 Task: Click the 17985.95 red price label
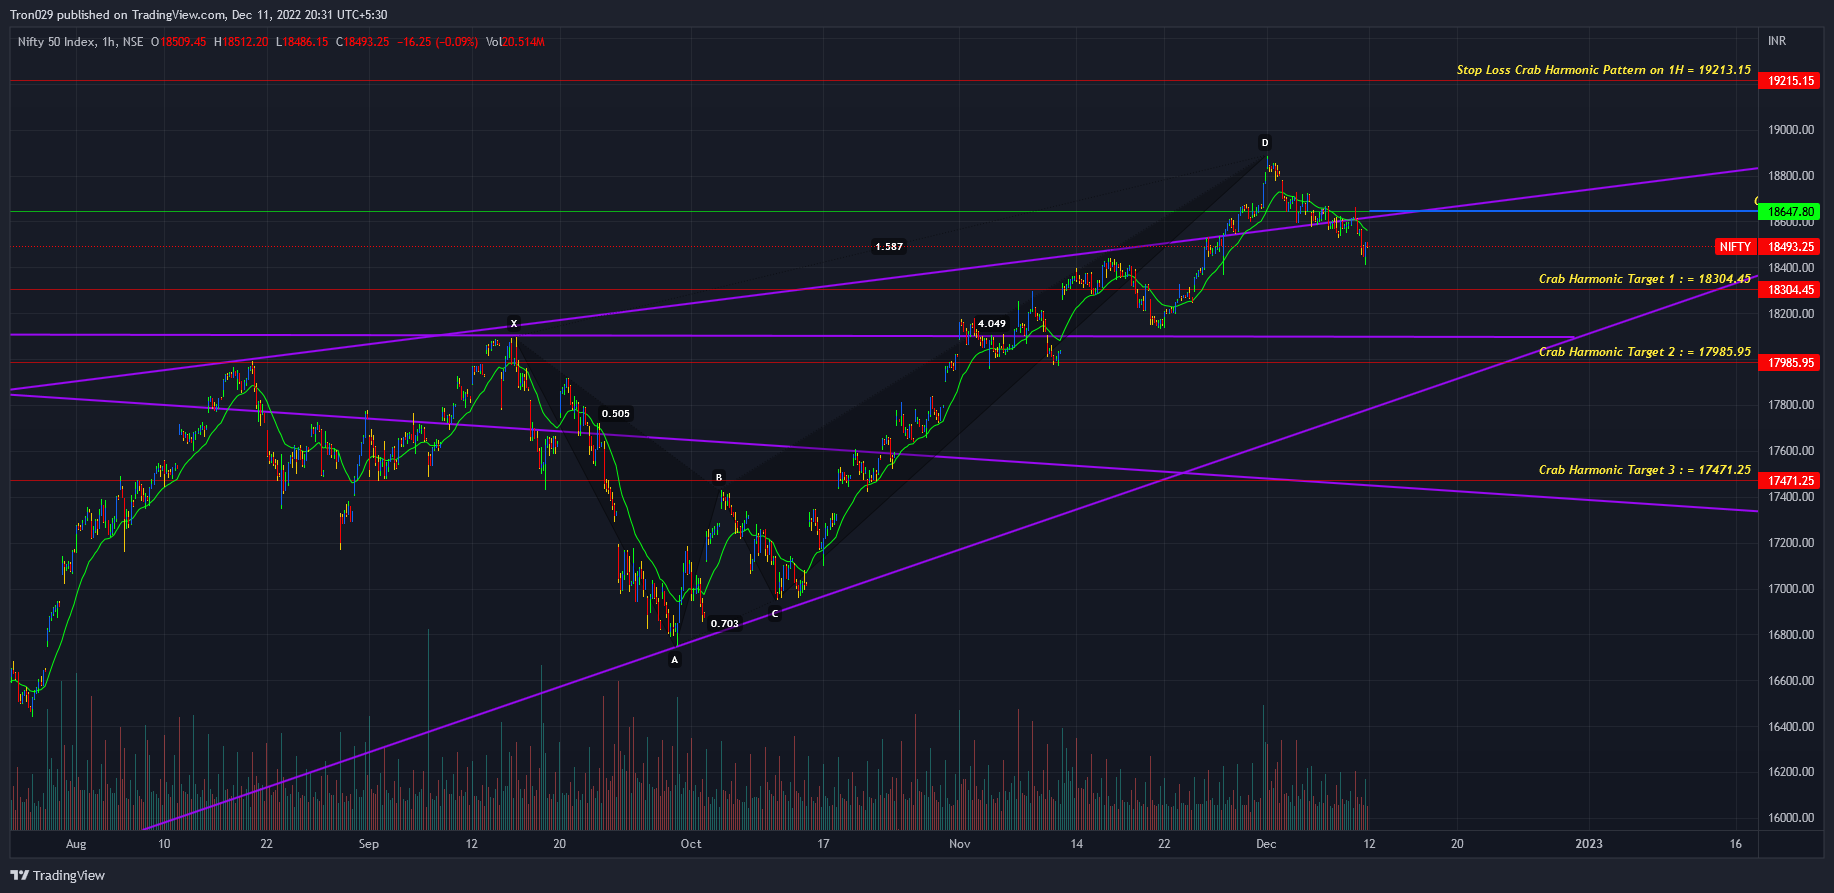(x=1789, y=363)
